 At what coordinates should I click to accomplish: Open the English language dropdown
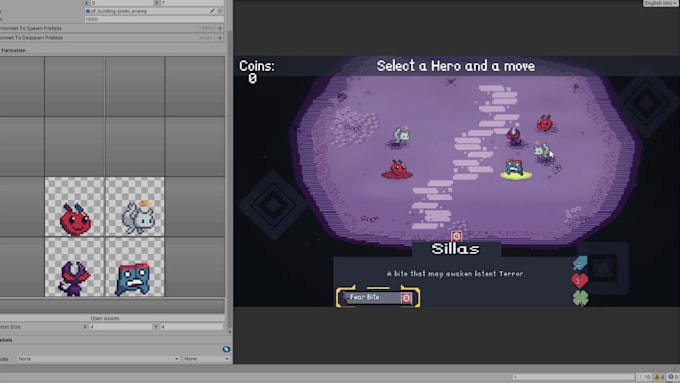coord(660,3)
